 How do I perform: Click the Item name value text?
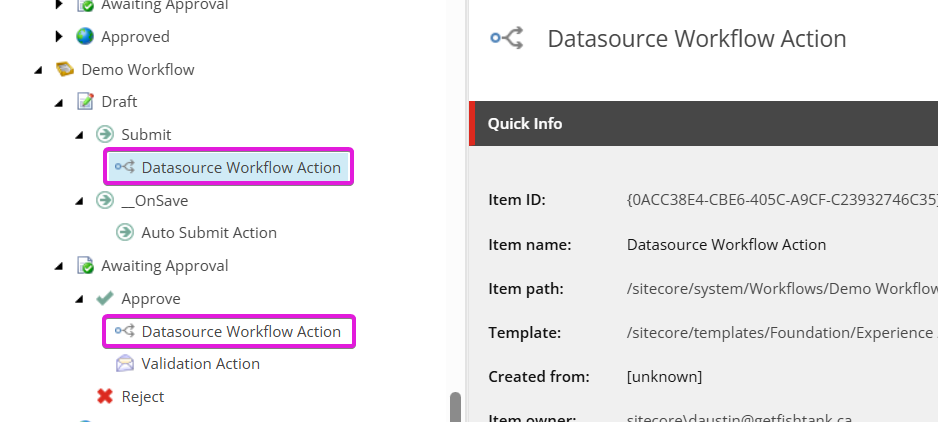click(x=726, y=244)
